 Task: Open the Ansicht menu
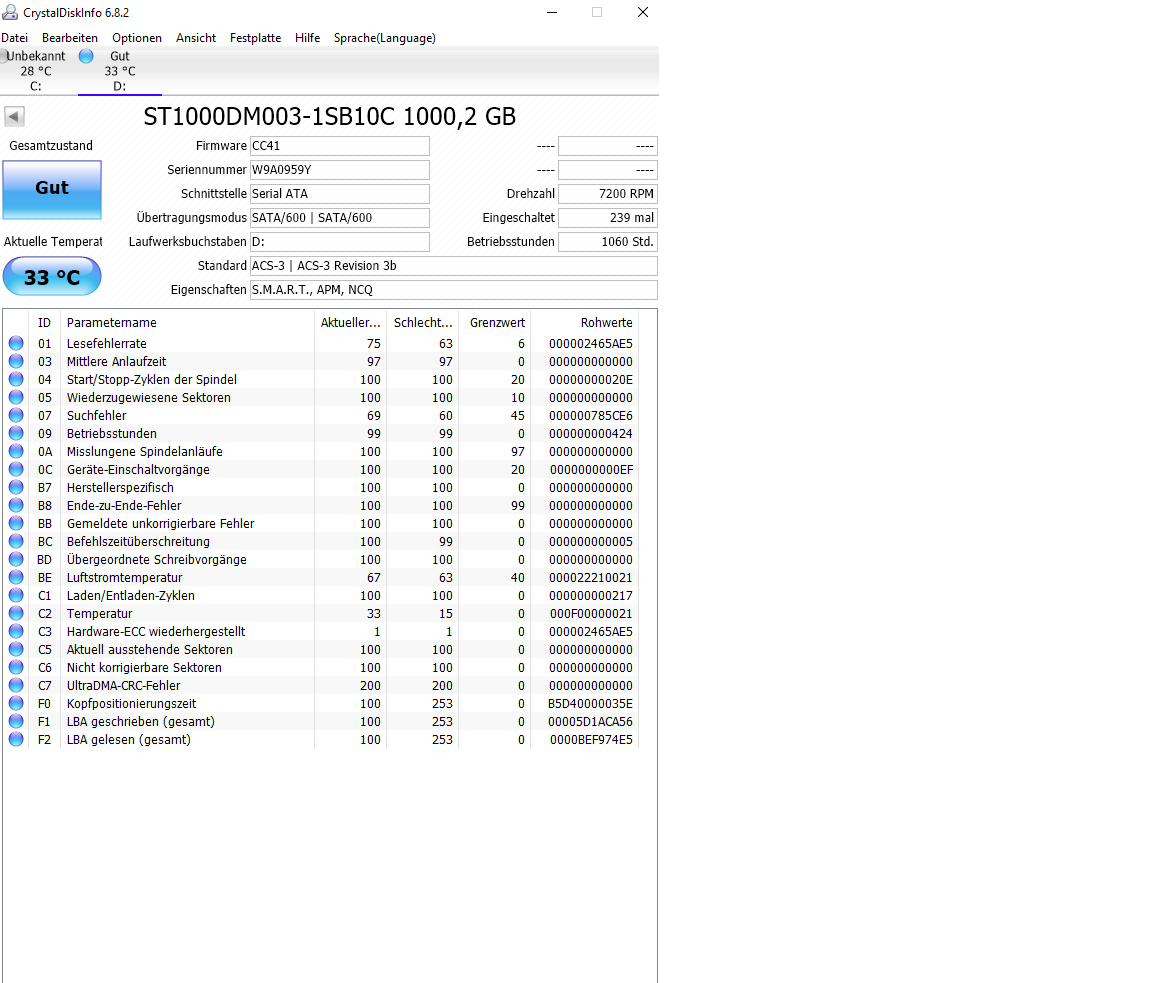(x=196, y=38)
